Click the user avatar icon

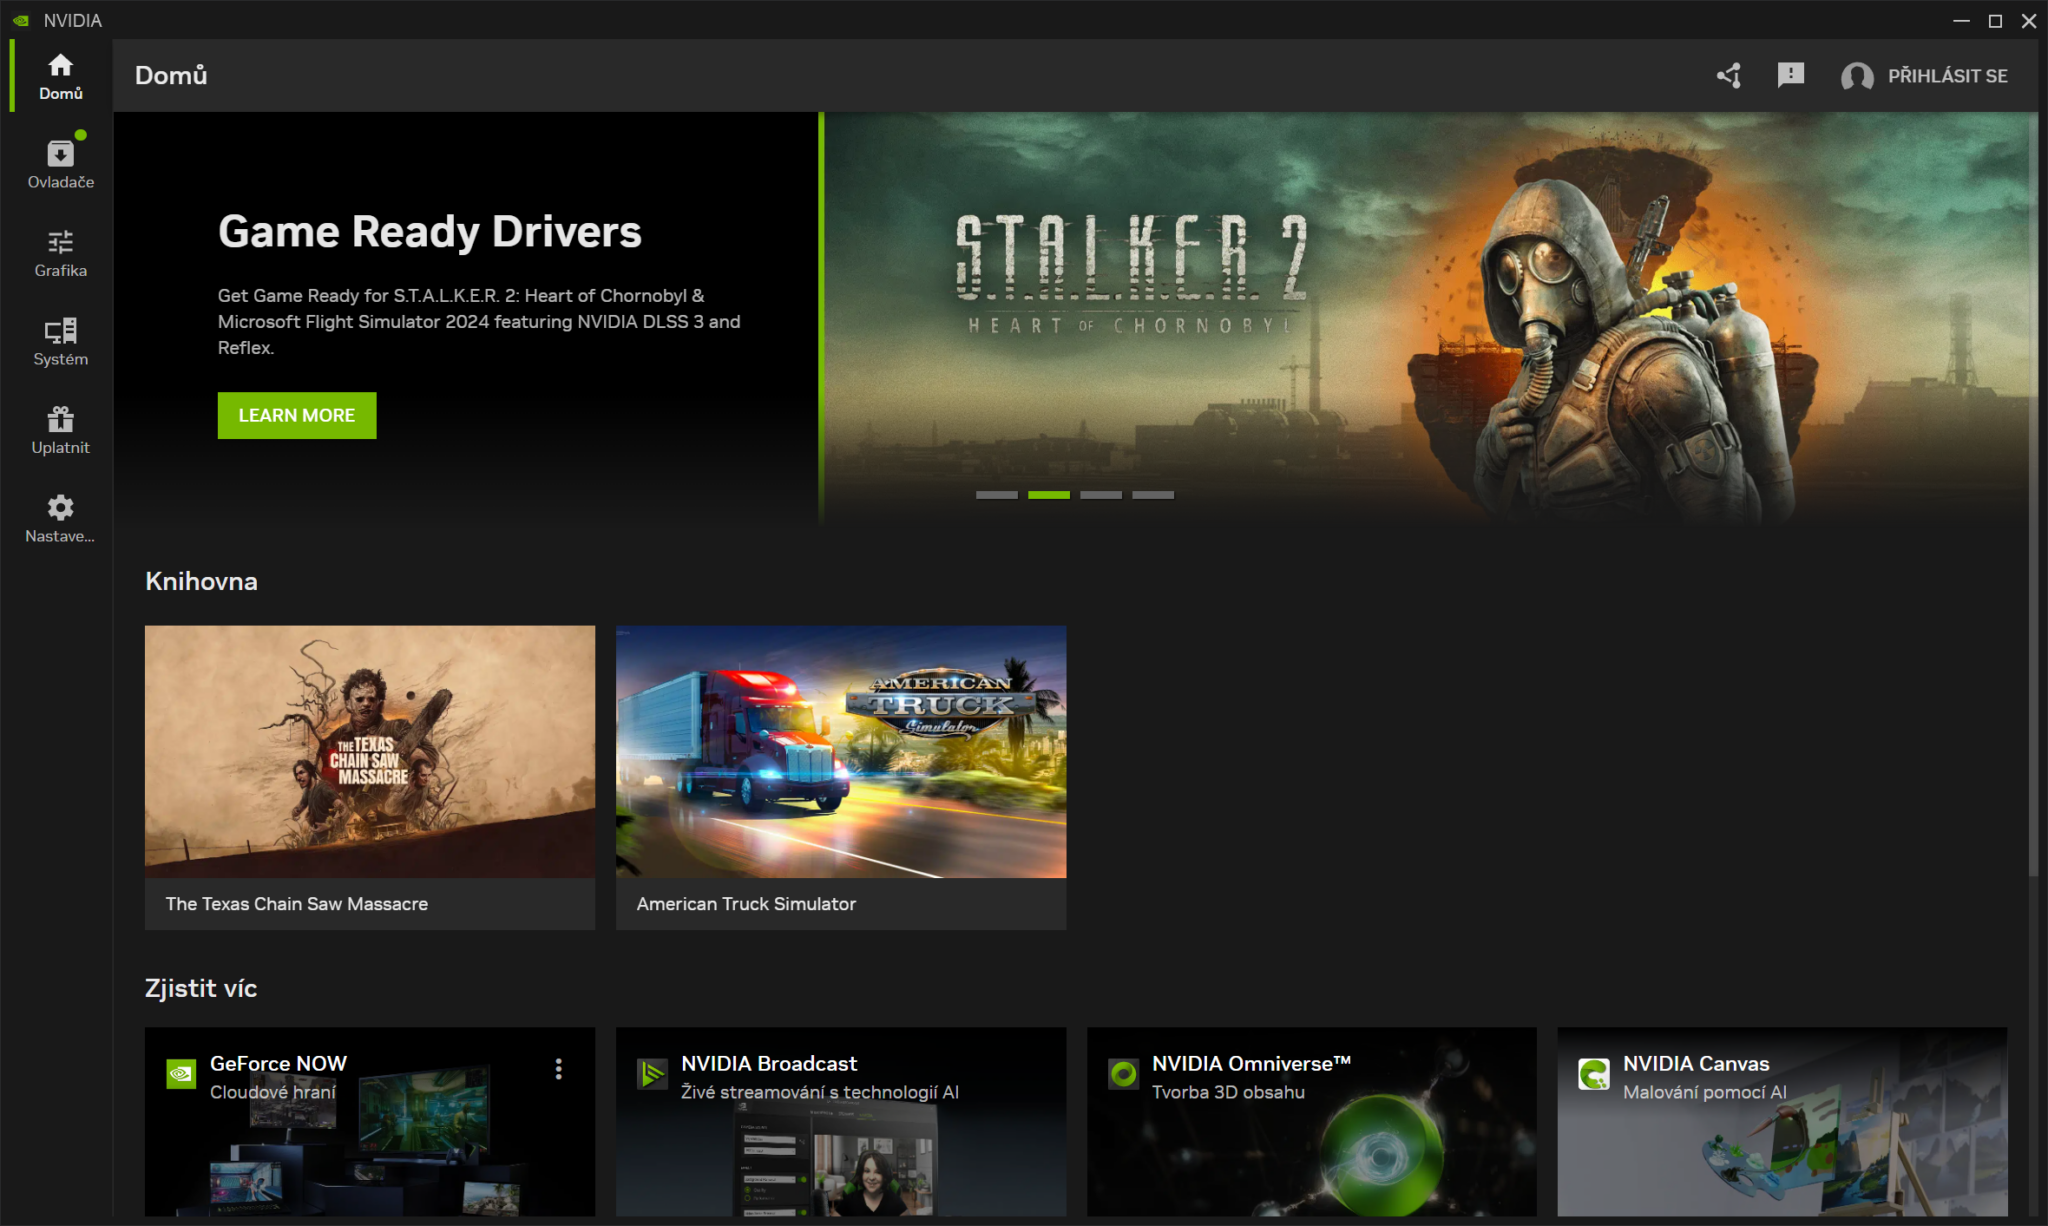pyautogui.click(x=1857, y=77)
